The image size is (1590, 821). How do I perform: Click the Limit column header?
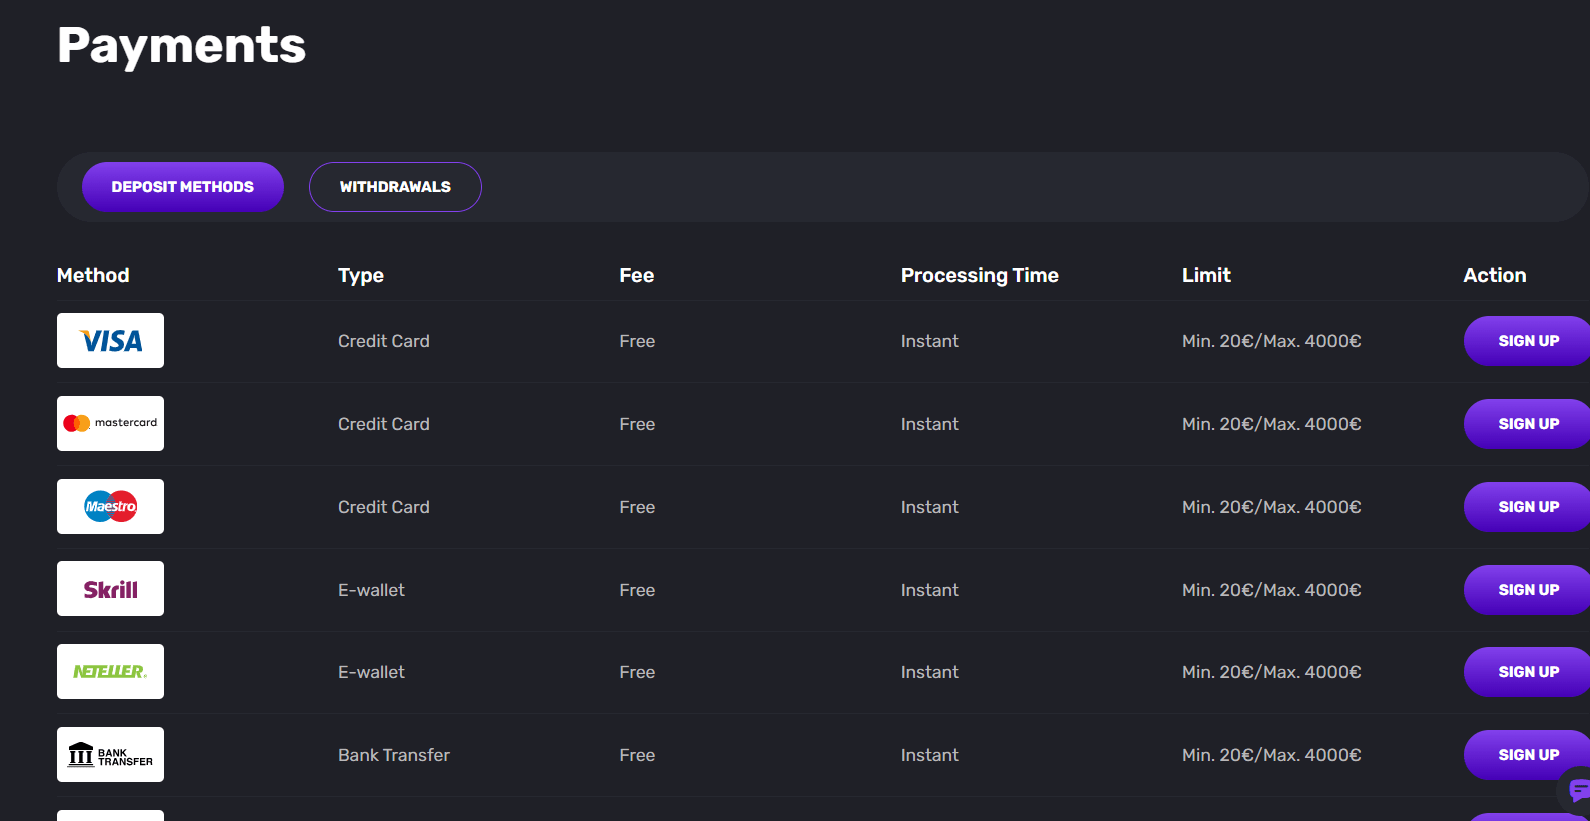click(x=1206, y=275)
